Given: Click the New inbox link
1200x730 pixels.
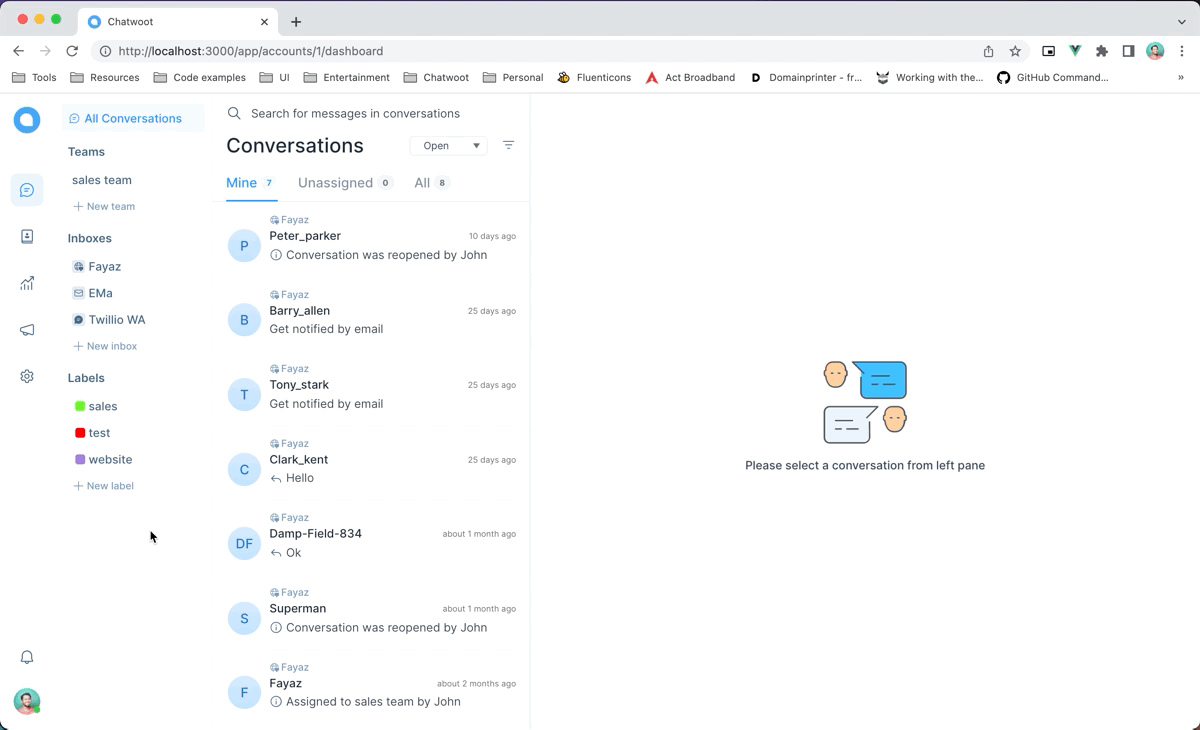Looking at the screenshot, I should 105,346.
